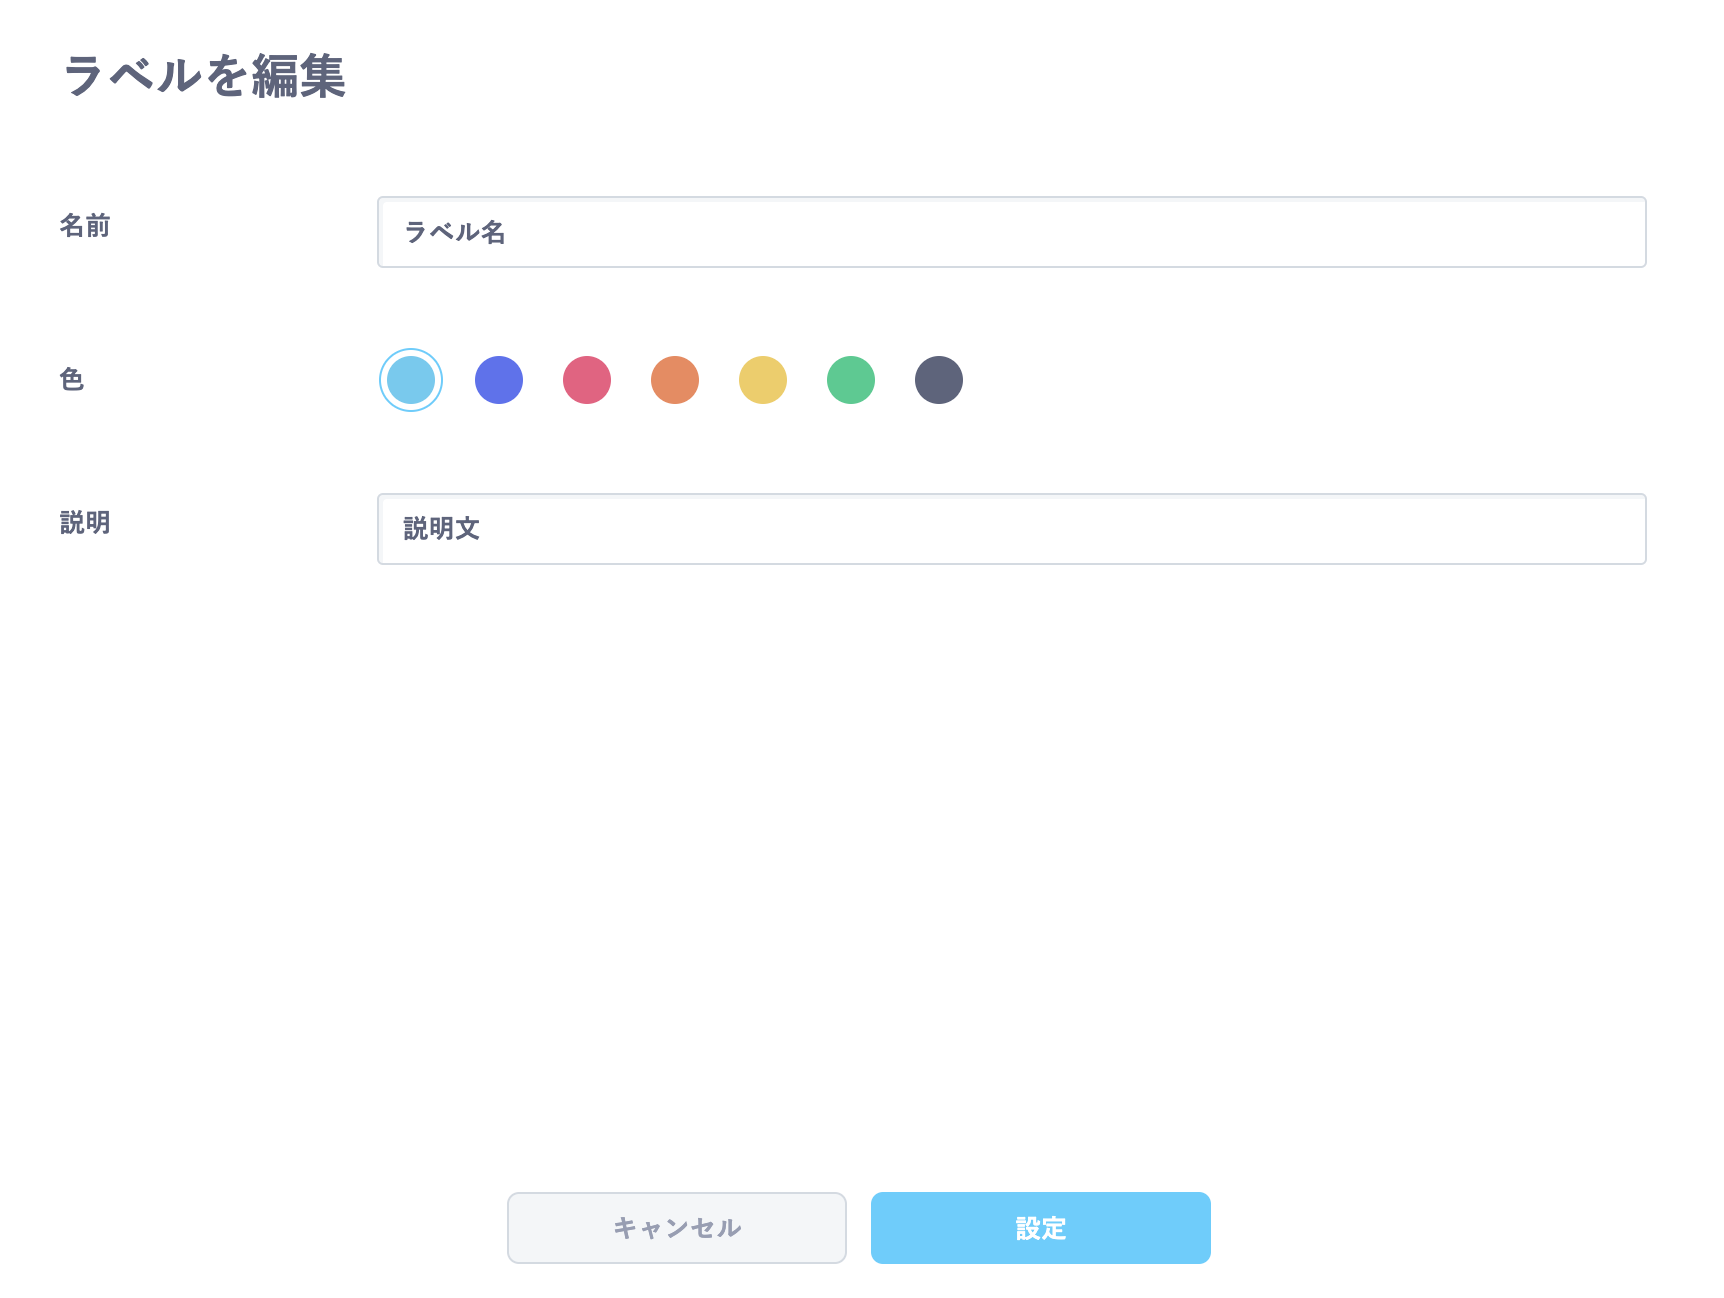The width and height of the screenshot is (1724, 1298).
Task: Pick the pink-red color swatch
Action: click(x=587, y=380)
